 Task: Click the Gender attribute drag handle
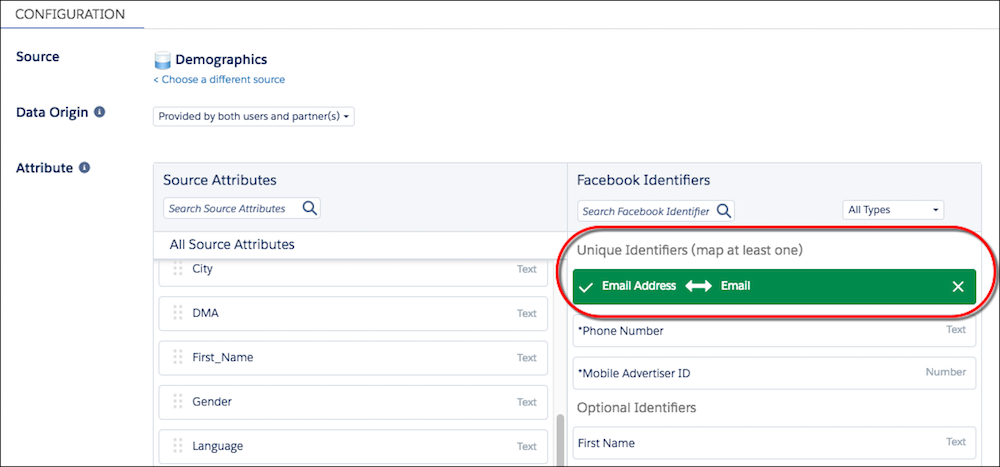178,401
